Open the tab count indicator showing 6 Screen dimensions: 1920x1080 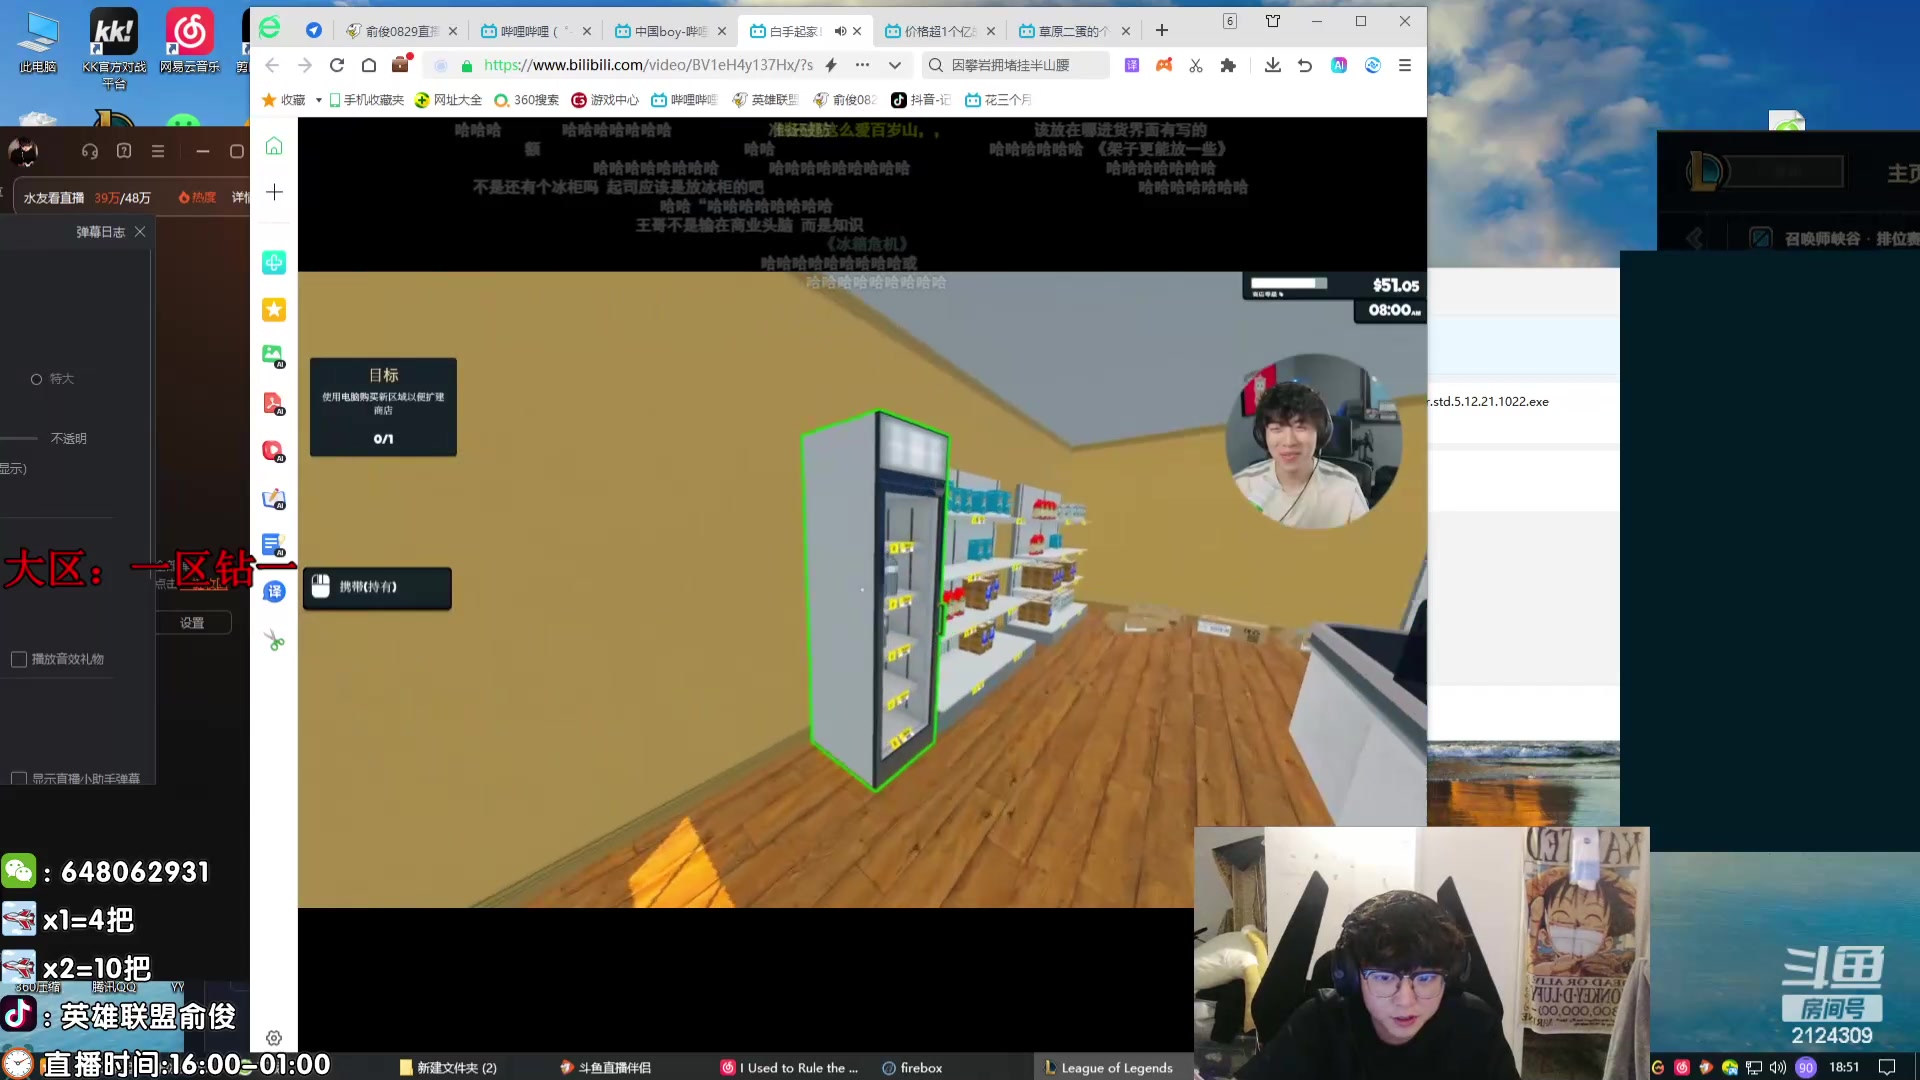(x=1230, y=21)
